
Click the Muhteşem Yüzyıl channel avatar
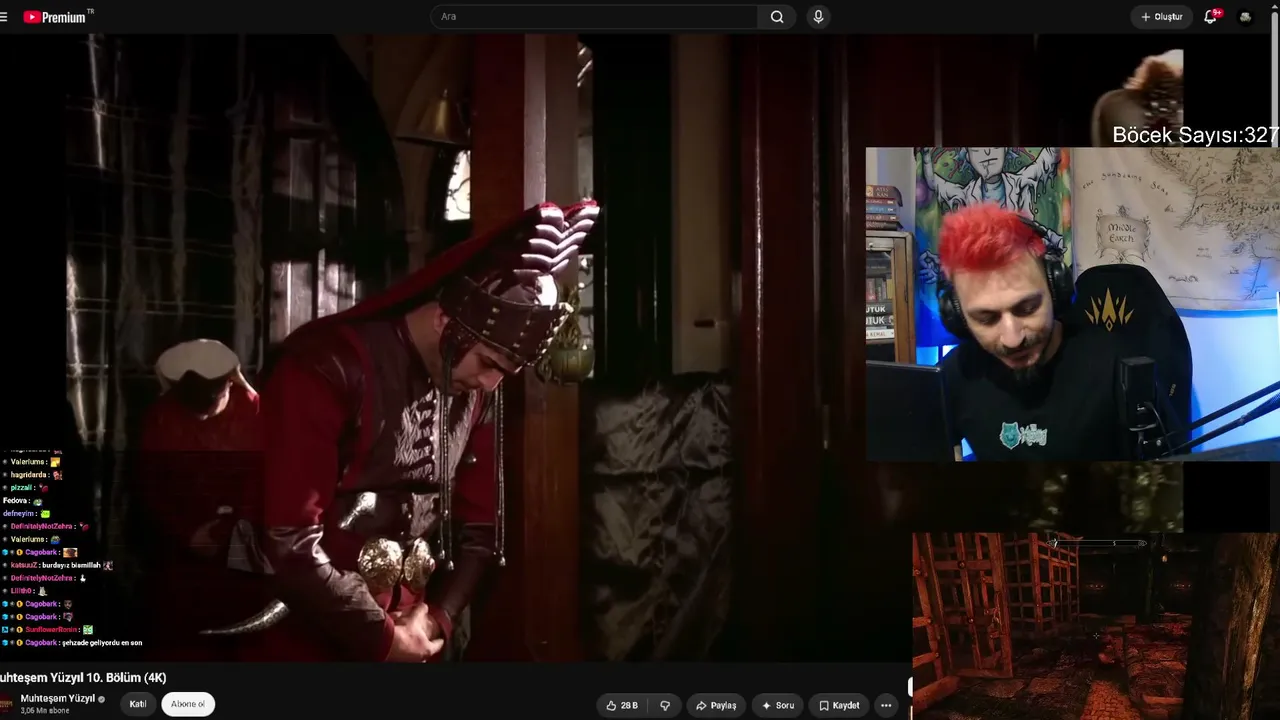pos(7,704)
